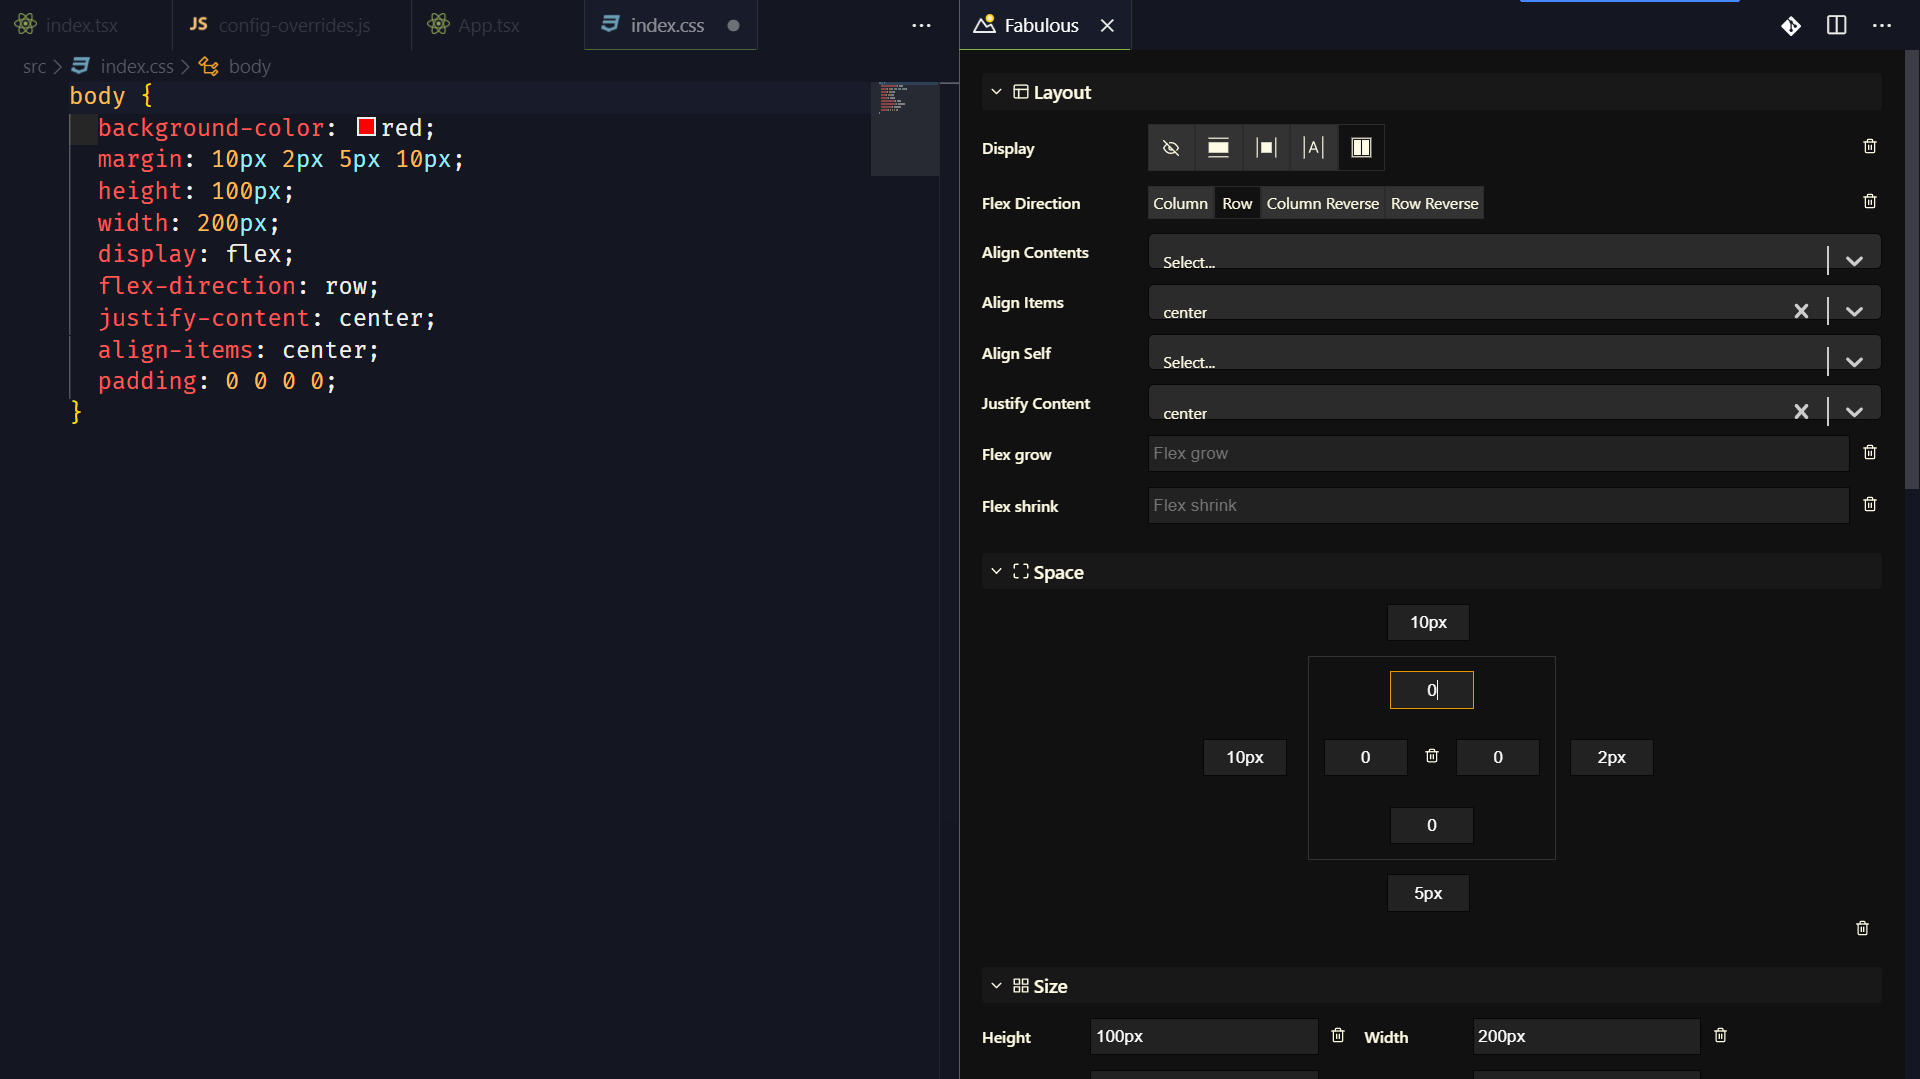Click src in the breadcrumb
Image resolution: width=1920 pixels, height=1079 pixels.
point(34,66)
